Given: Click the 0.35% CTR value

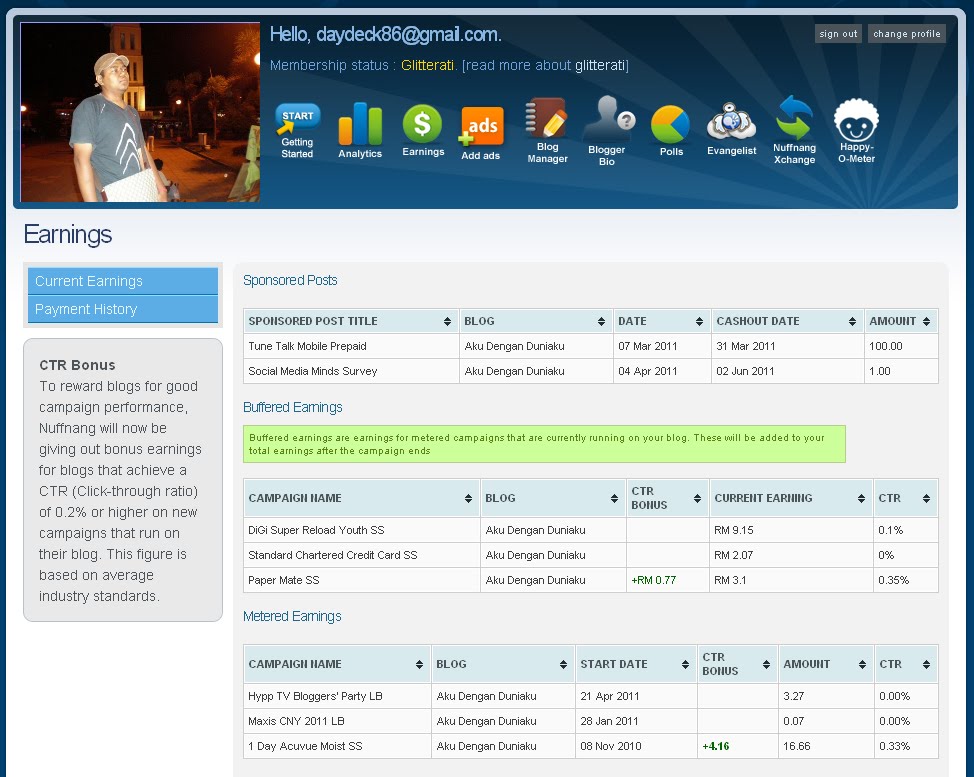Looking at the screenshot, I should [x=893, y=580].
